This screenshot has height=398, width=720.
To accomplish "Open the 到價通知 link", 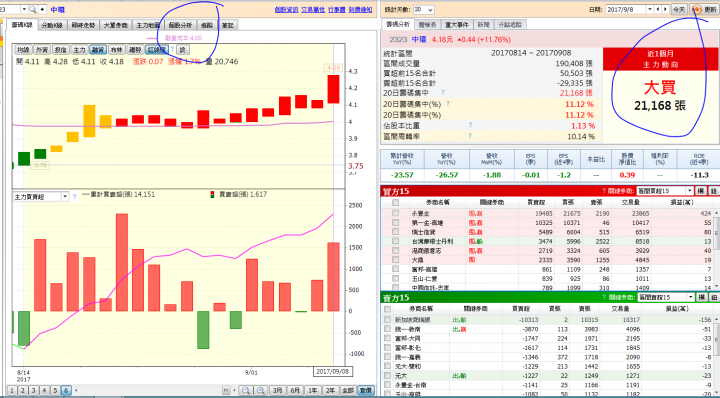I will click(x=360, y=9).
